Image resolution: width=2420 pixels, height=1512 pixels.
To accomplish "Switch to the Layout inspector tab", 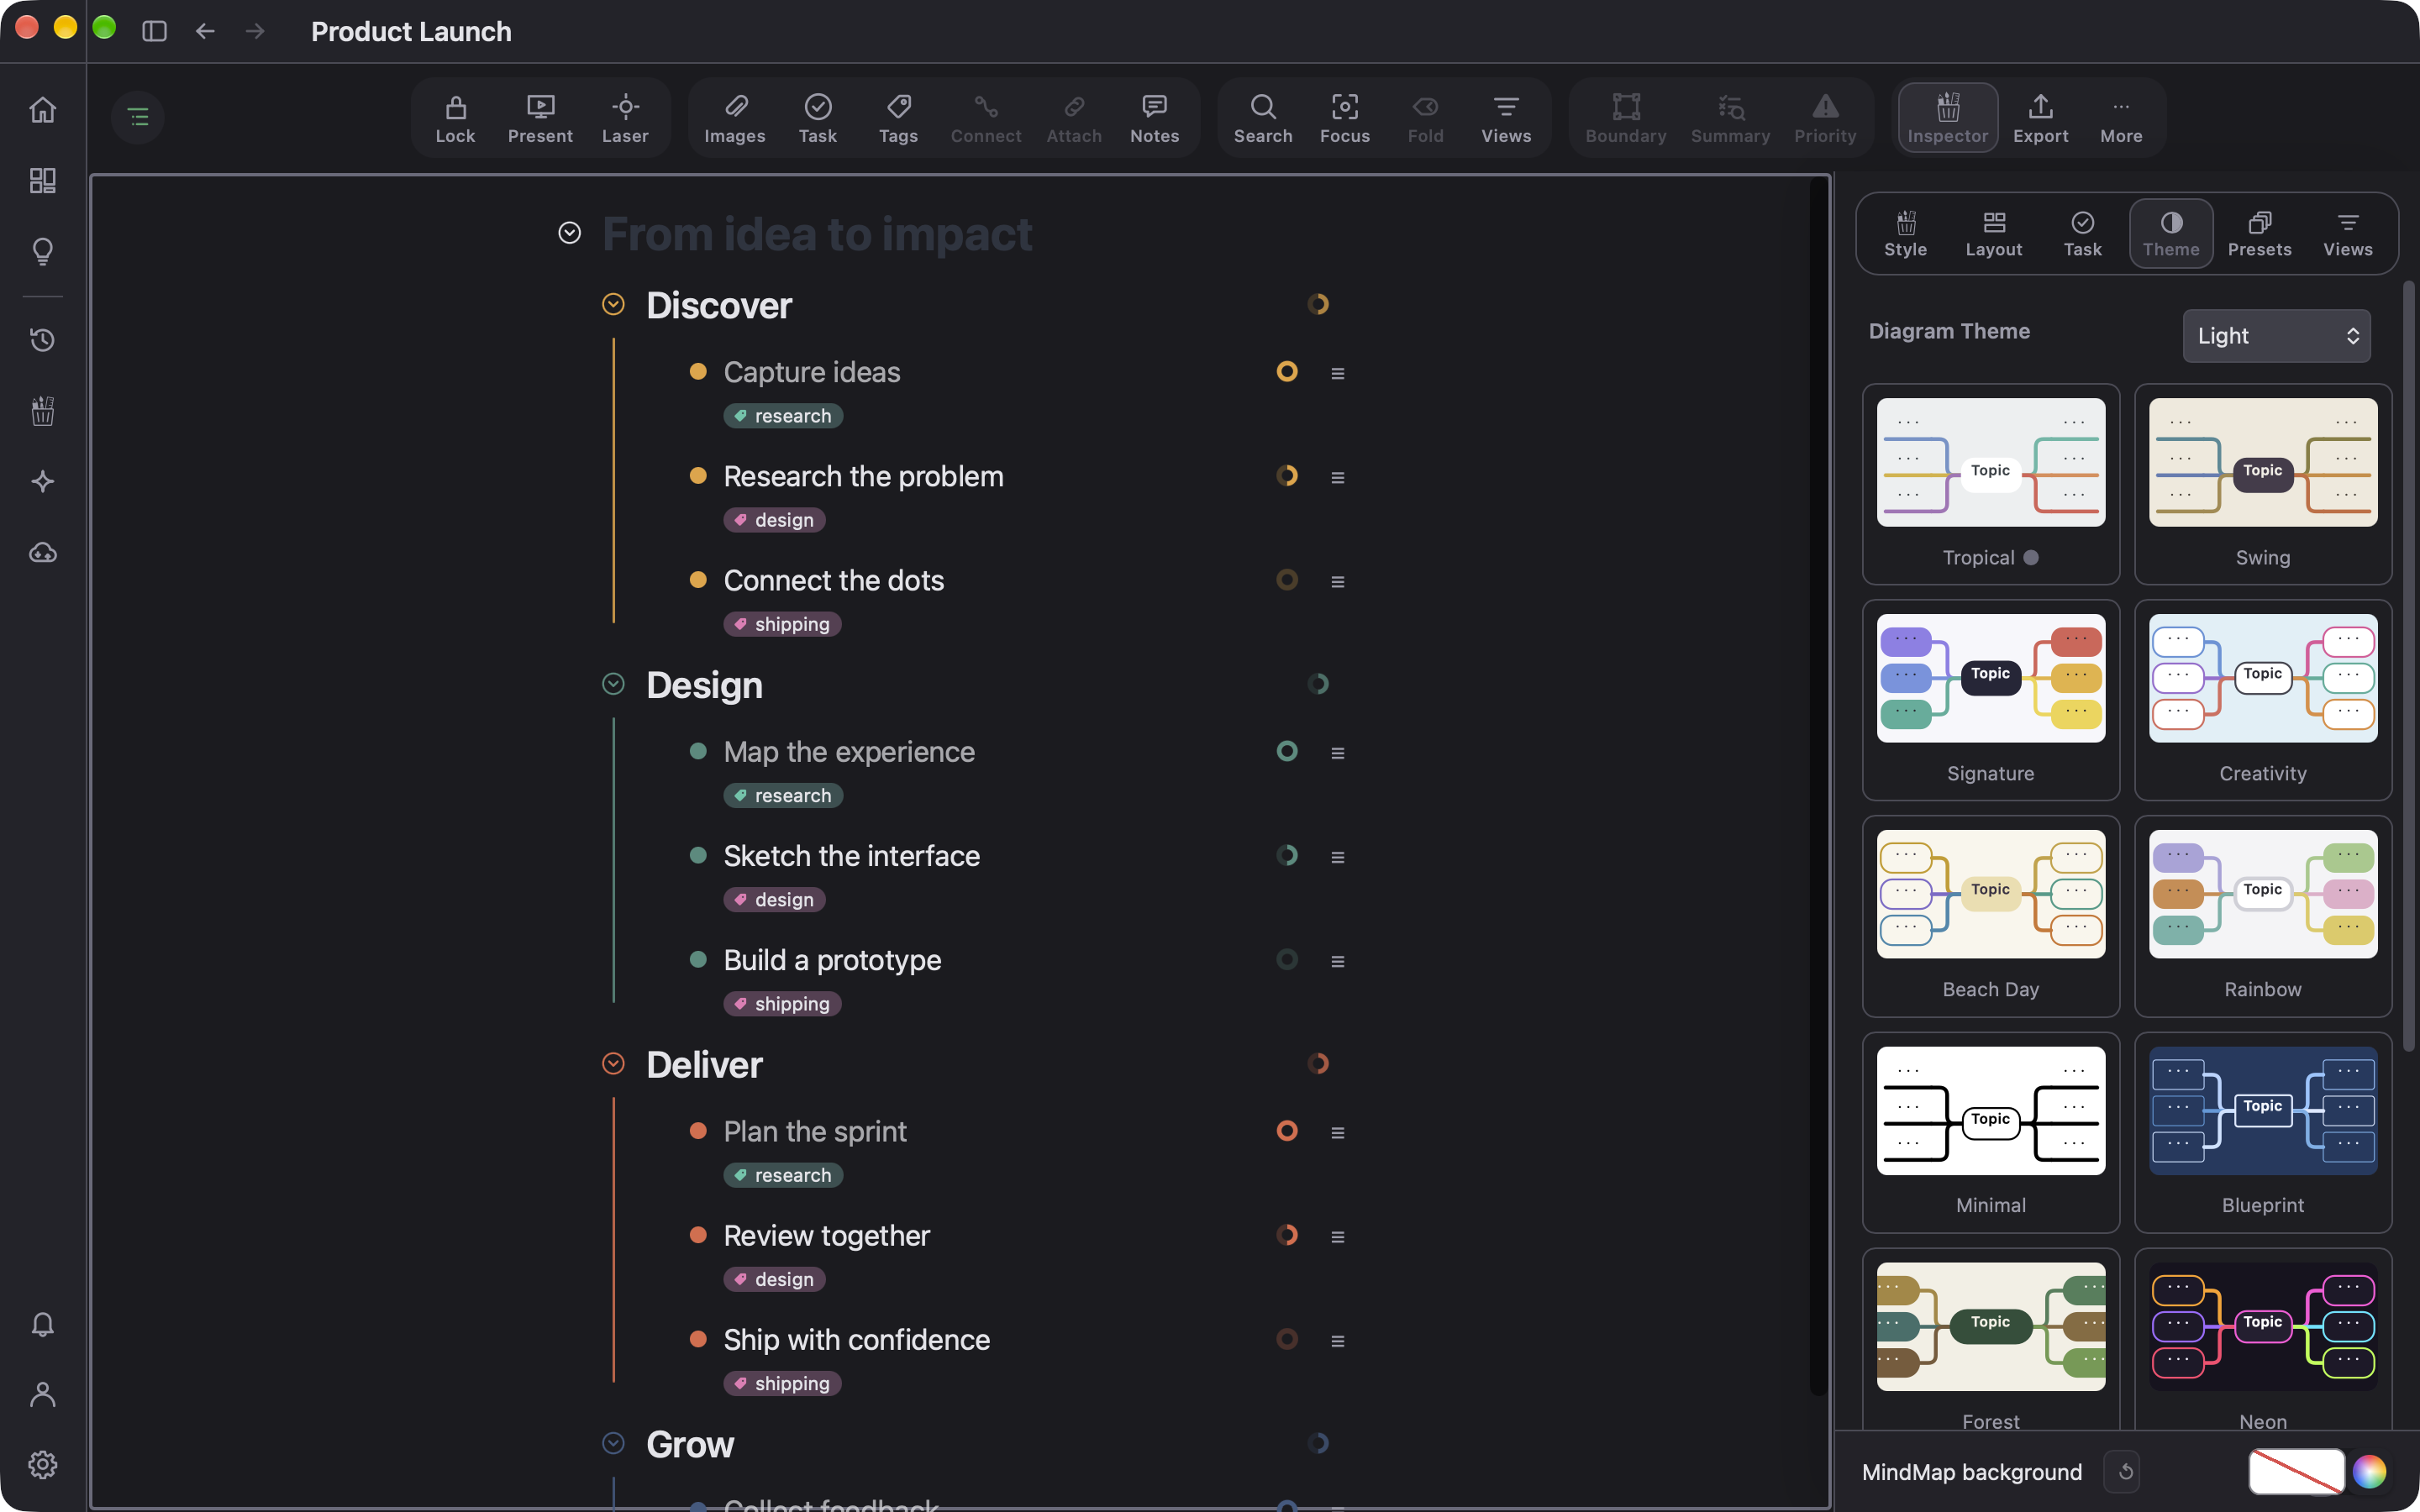I will [x=1993, y=234].
